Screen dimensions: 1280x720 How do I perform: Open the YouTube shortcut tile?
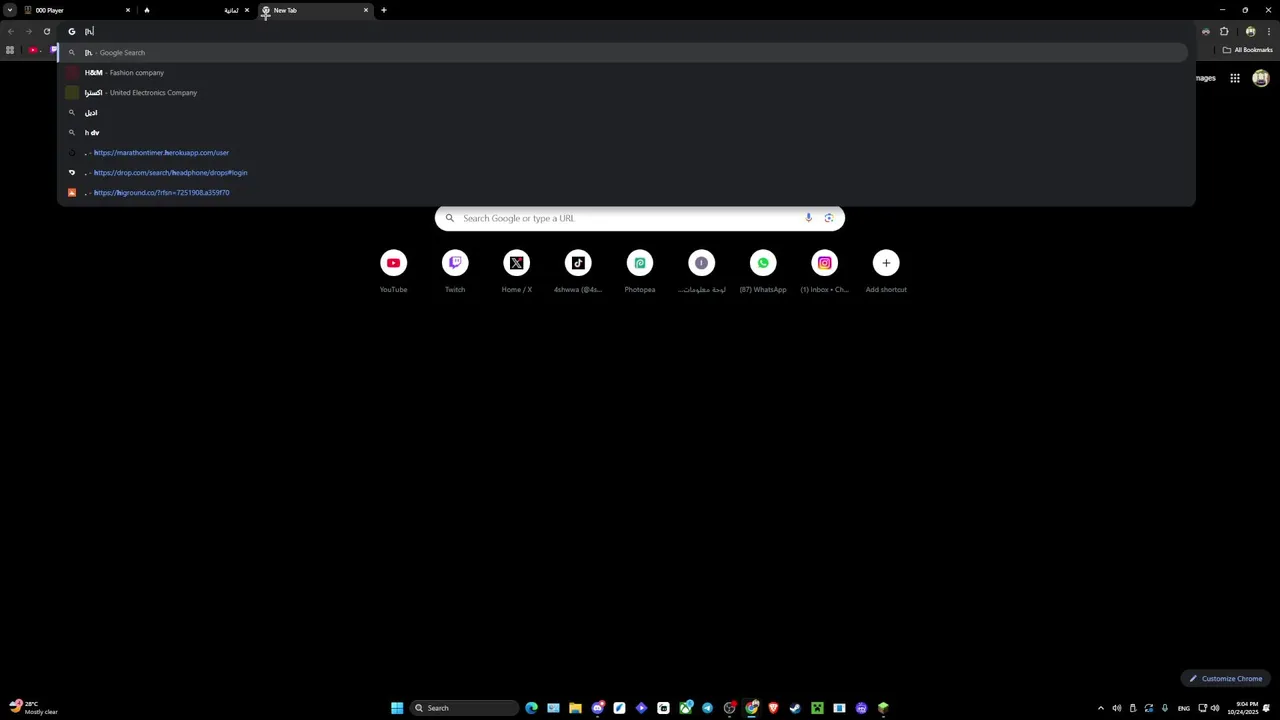click(393, 270)
